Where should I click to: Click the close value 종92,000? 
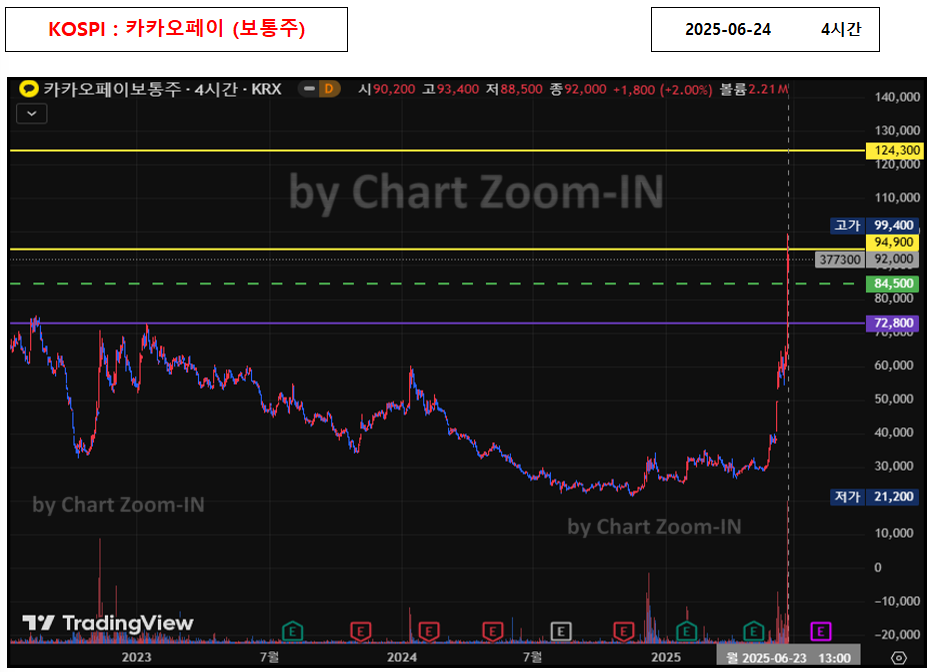pos(578,90)
